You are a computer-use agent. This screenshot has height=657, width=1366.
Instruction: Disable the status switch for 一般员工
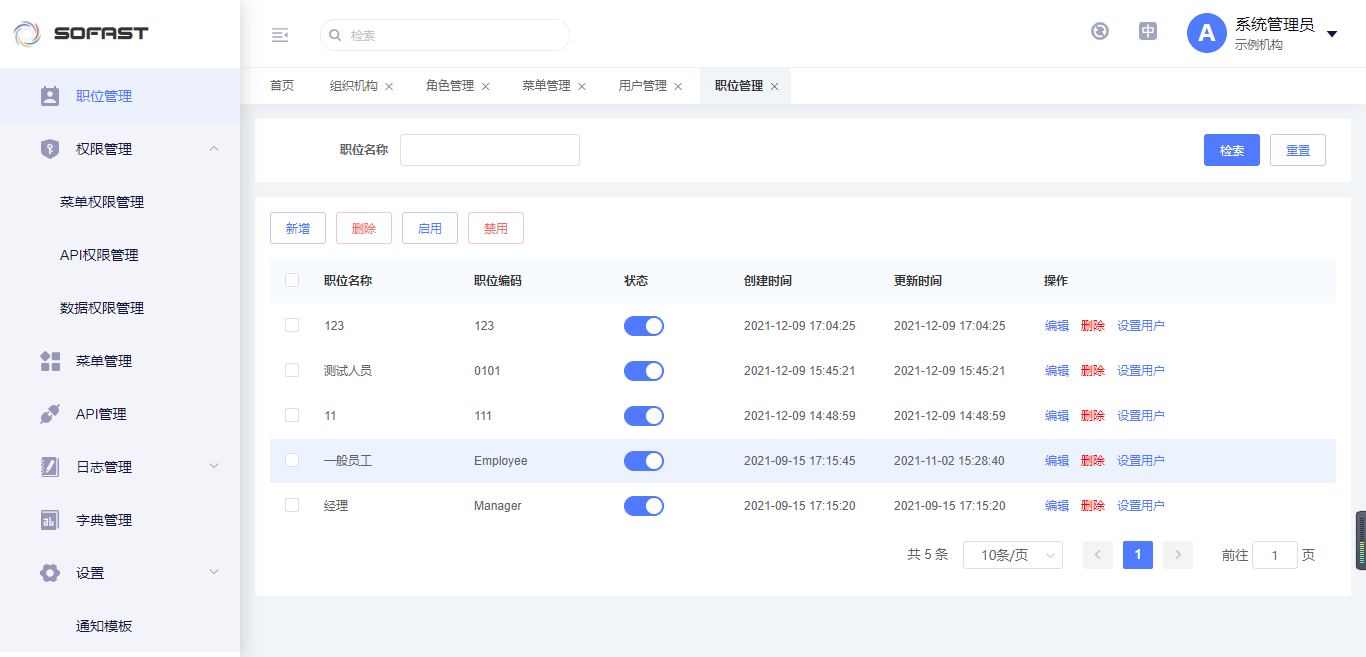point(644,461)
